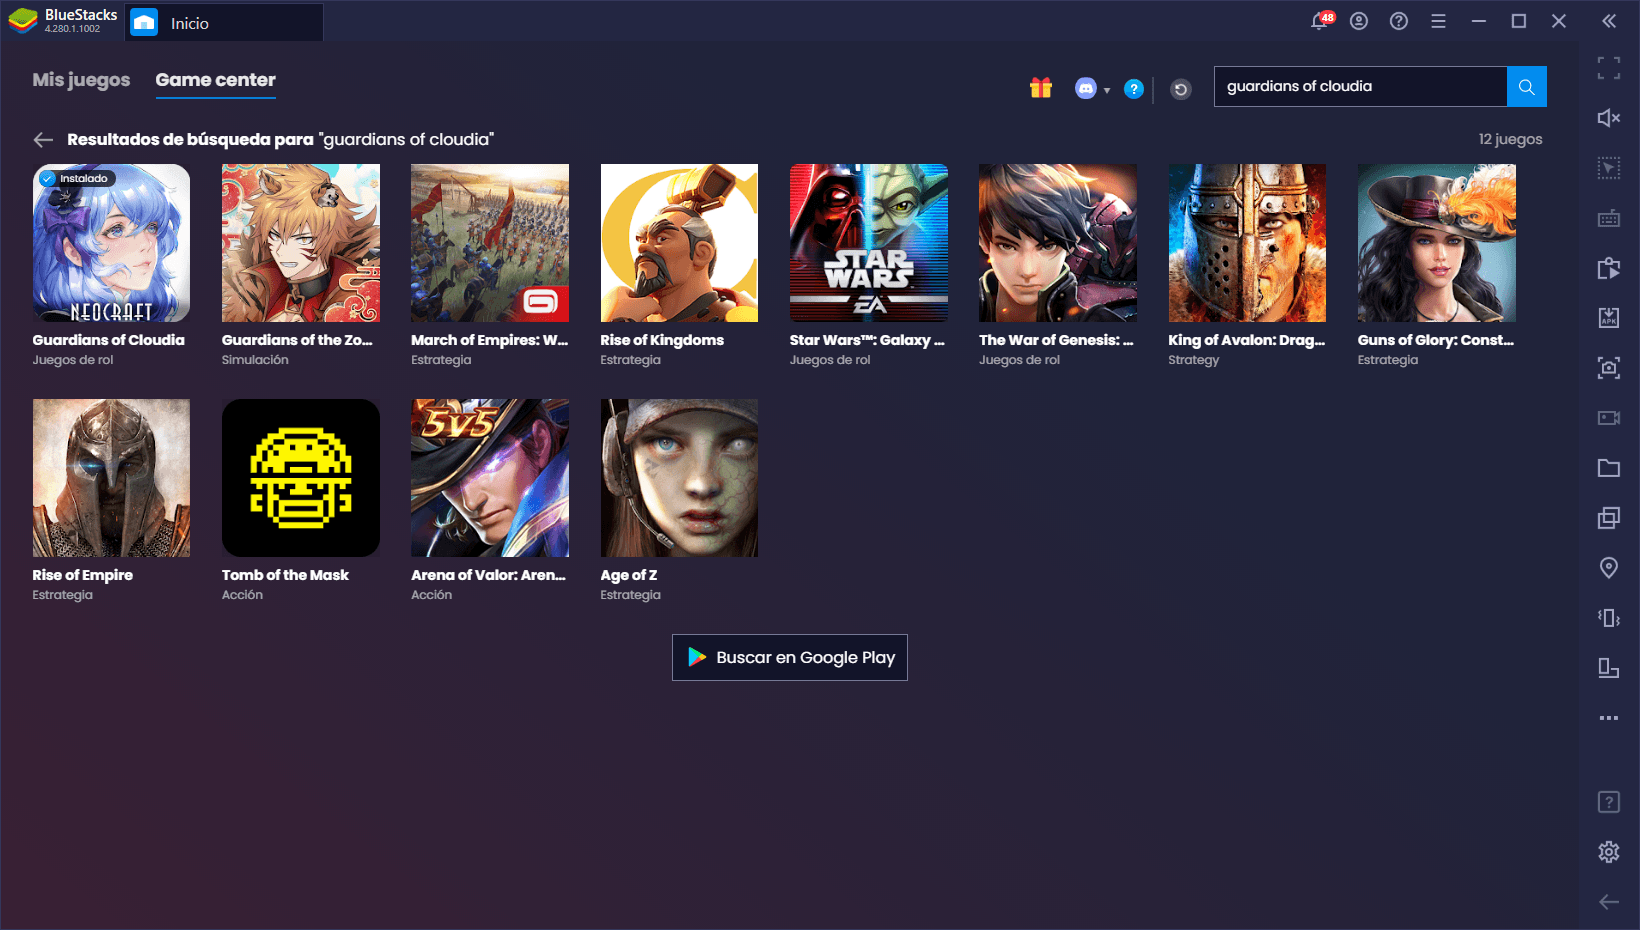This screenshot has width=1640, height=930.
Task: Click the 'Age of Z' title text
Action: [x=629, y=575]
